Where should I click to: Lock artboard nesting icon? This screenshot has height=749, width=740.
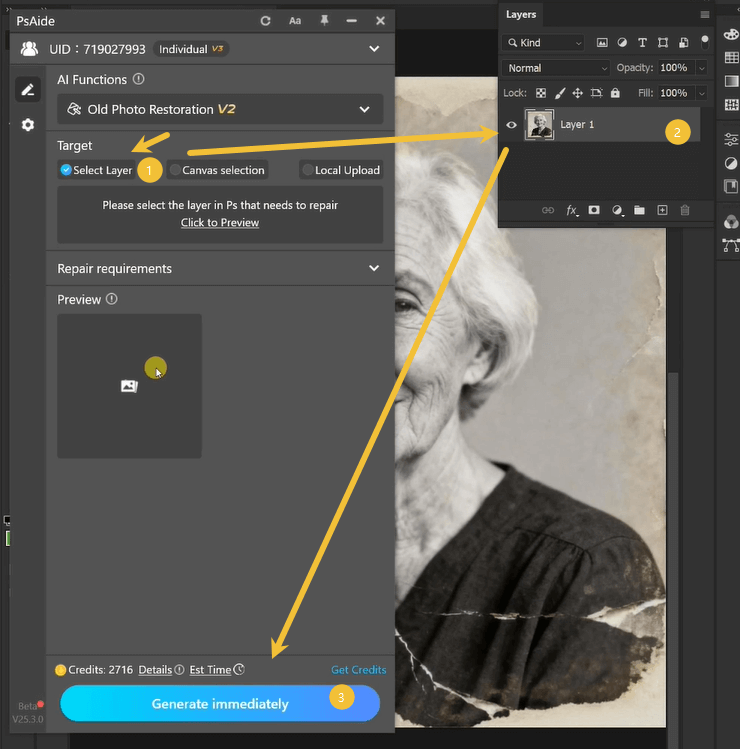[596, 93]
